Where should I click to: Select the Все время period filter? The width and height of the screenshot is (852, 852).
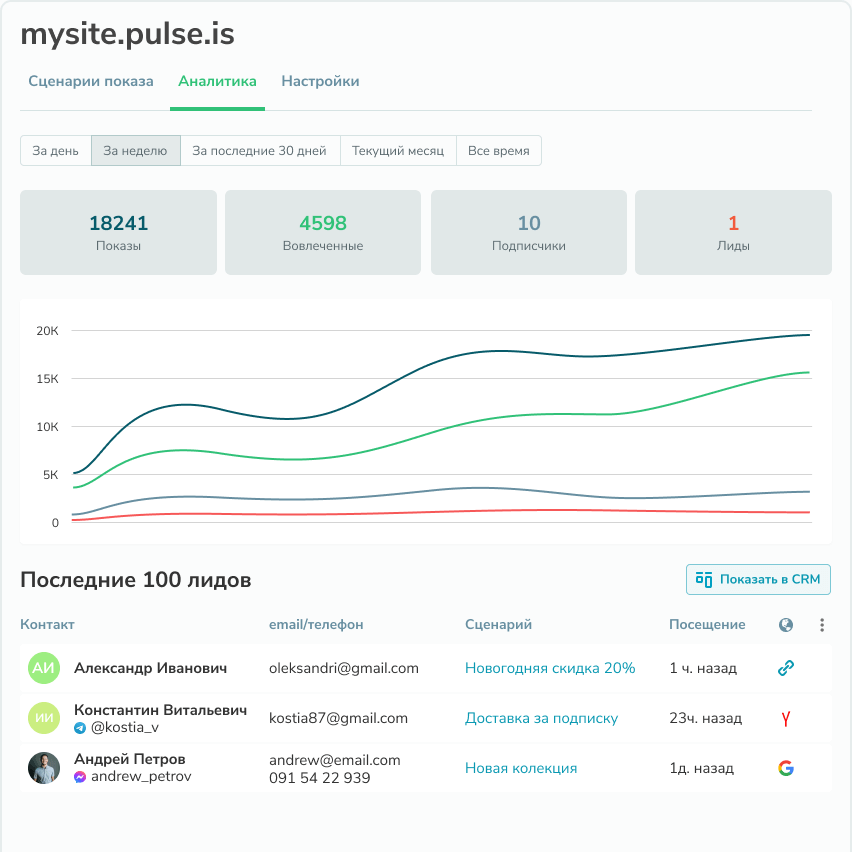coord(499,151)
